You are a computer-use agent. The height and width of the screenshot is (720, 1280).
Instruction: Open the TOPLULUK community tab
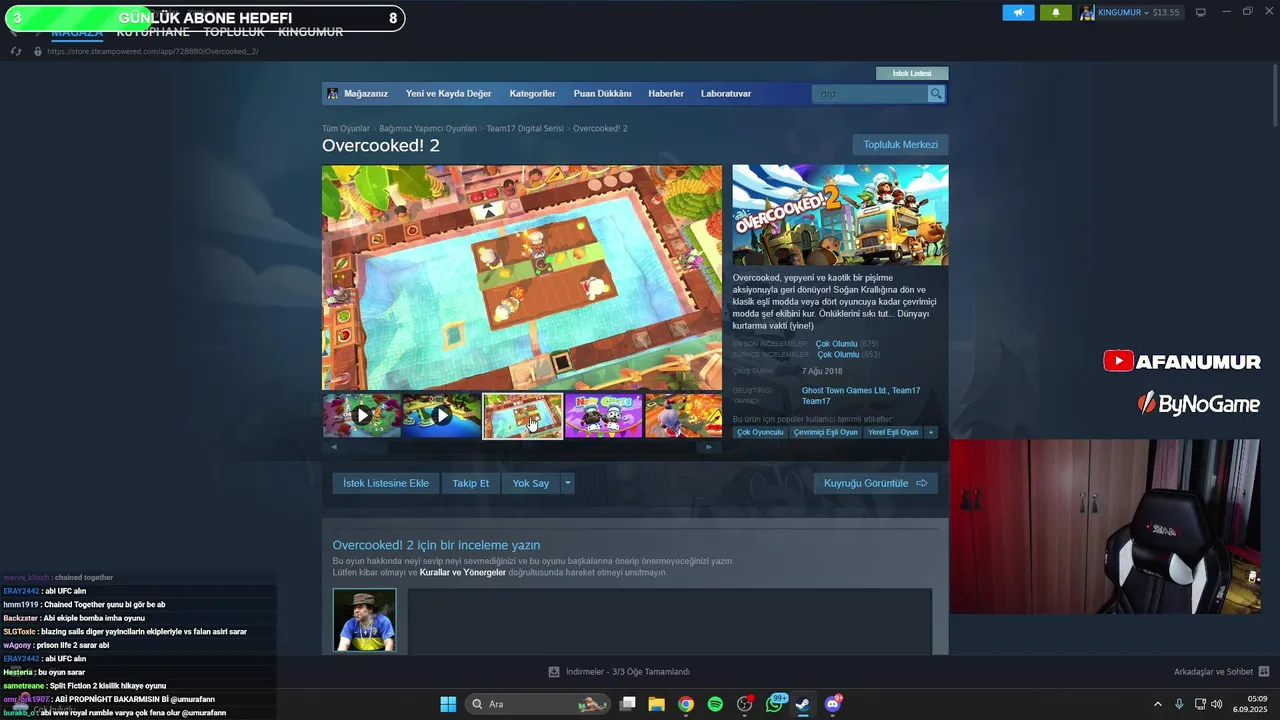pos(234,32)
